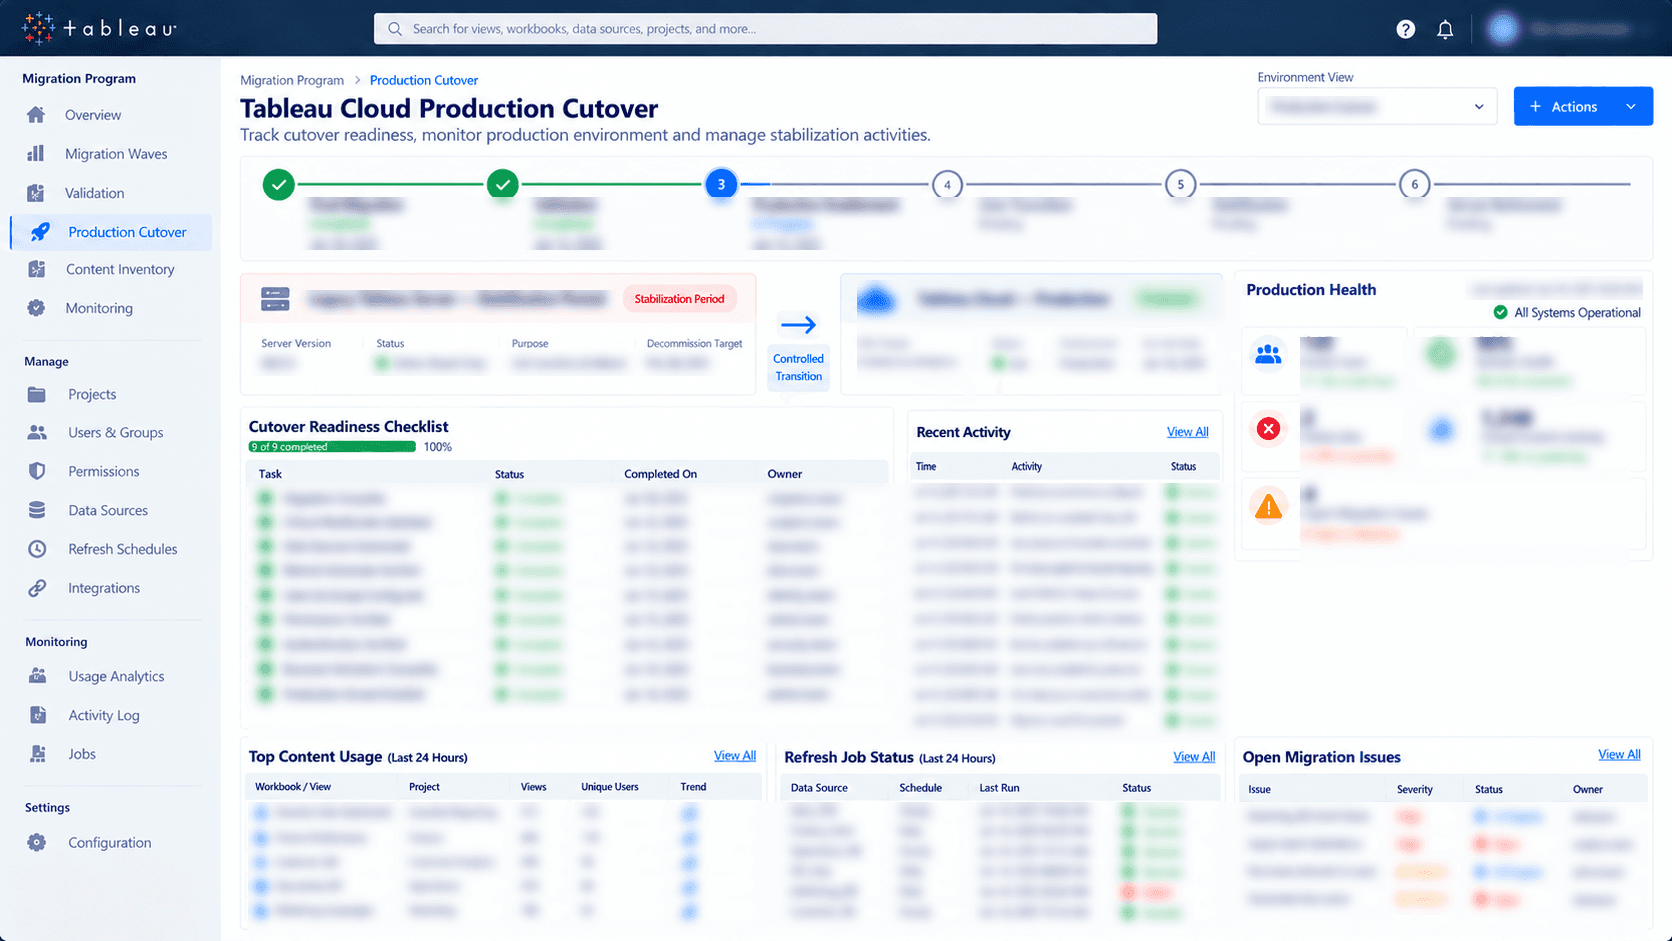The image size is (1672, 941).
Task: Open Monitoring in Migration Program menu
Action: tap(99, 308)
